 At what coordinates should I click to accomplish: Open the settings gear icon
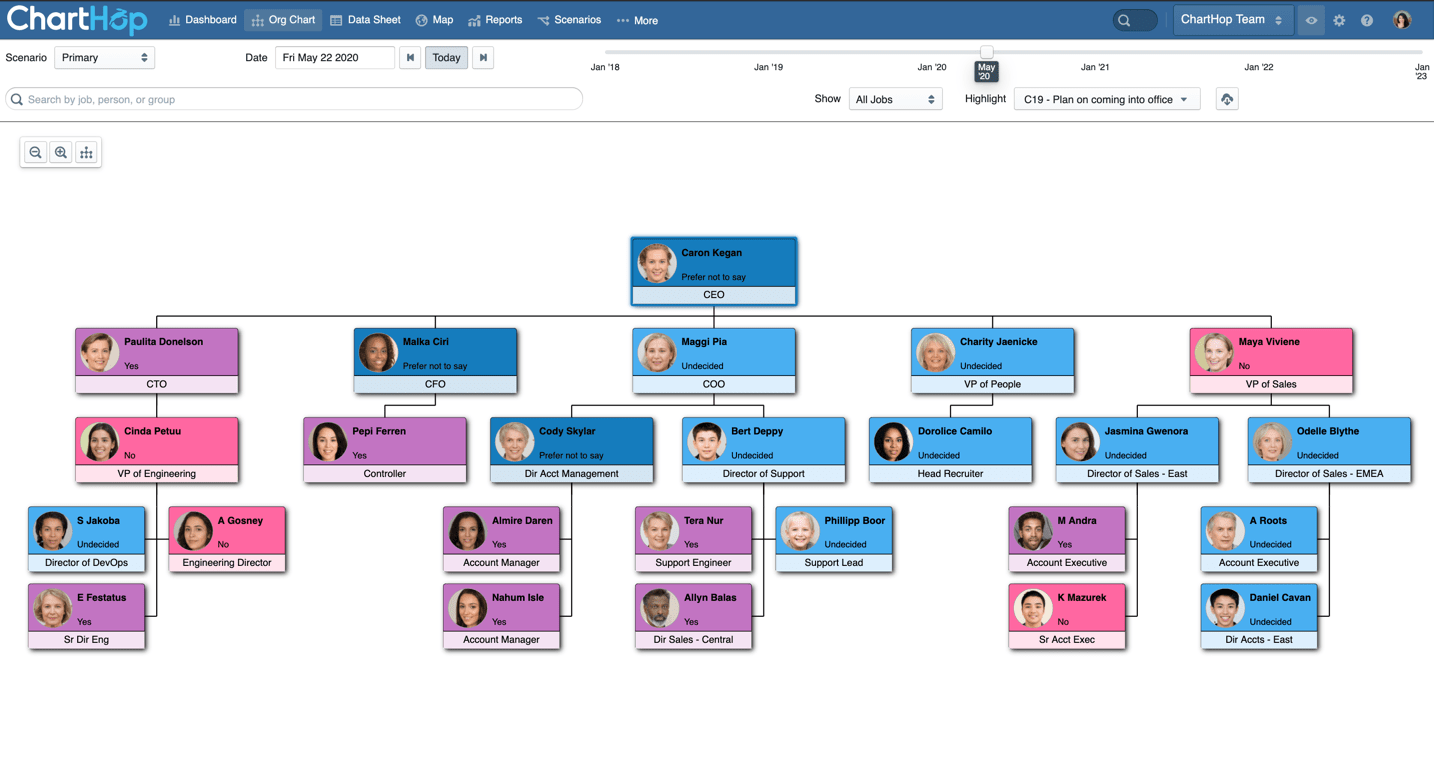point(1339,20)
